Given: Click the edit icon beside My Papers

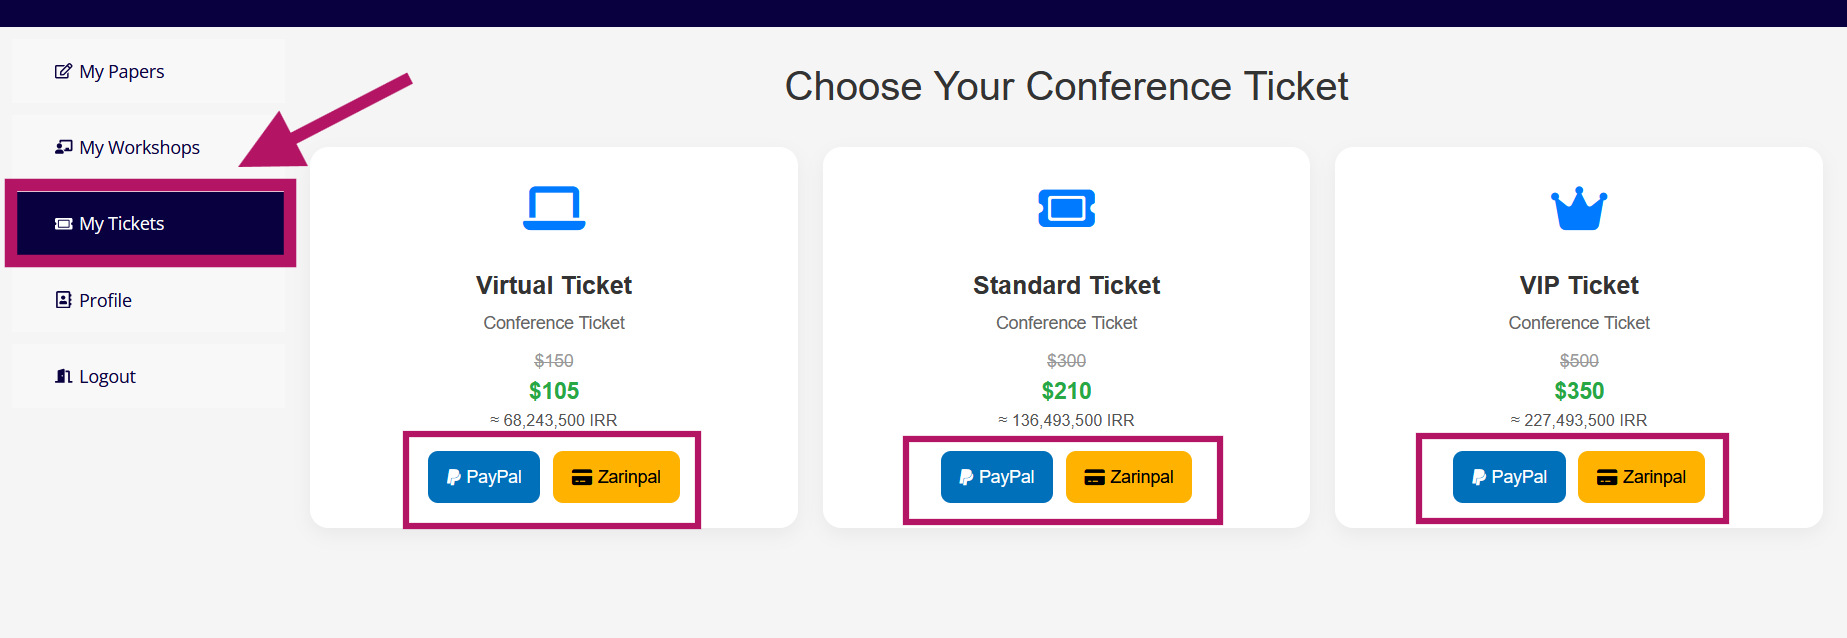Looking at the screenshot, I should point(63,71).
